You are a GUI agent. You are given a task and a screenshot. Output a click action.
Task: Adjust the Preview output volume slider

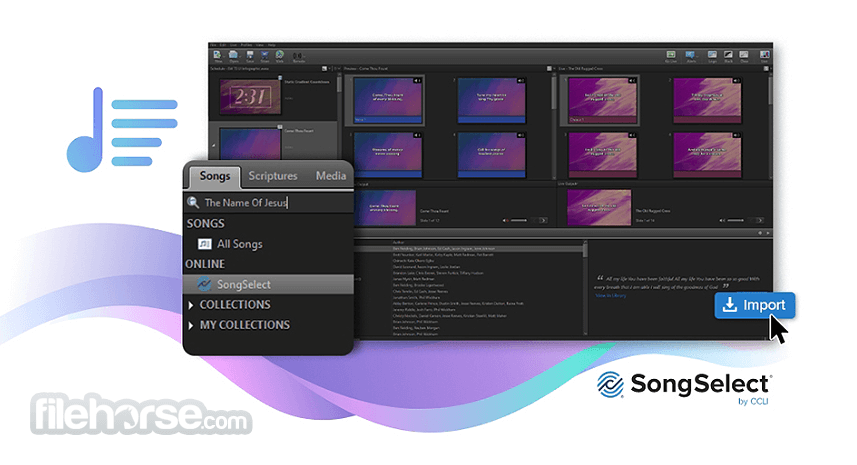[x=518, y=221]
